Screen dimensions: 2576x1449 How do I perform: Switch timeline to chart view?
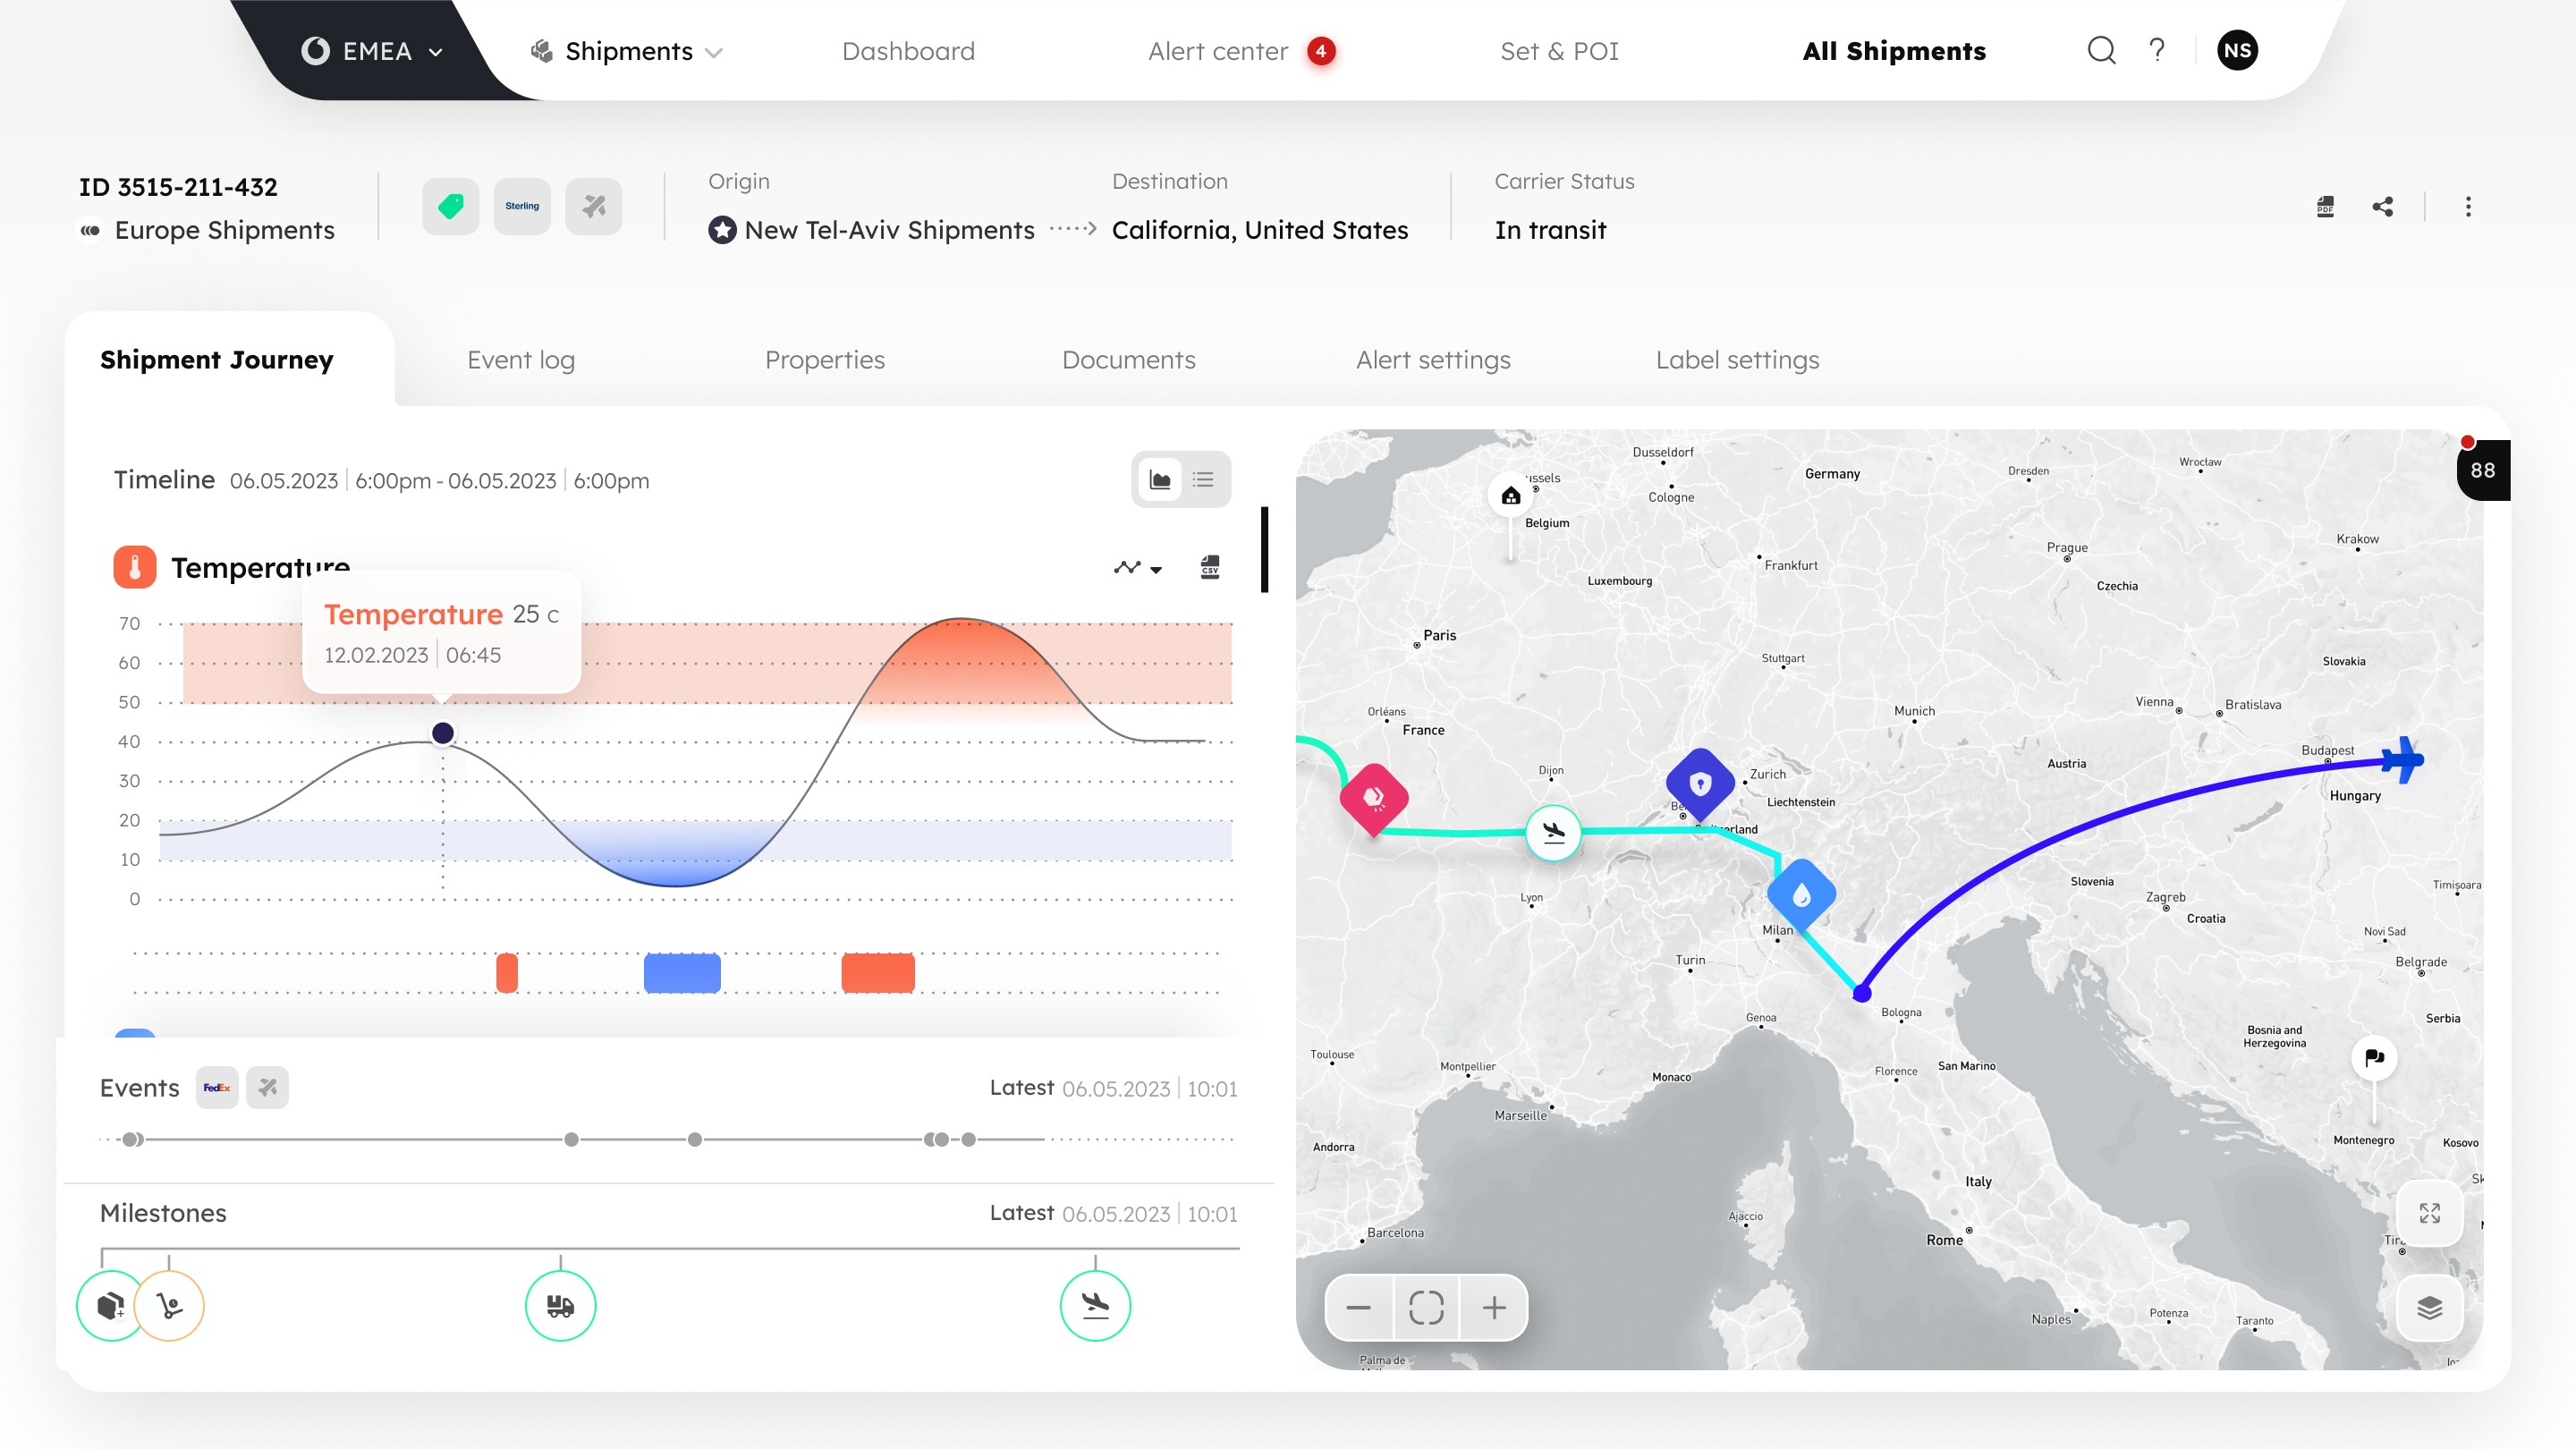point(1160,480)
